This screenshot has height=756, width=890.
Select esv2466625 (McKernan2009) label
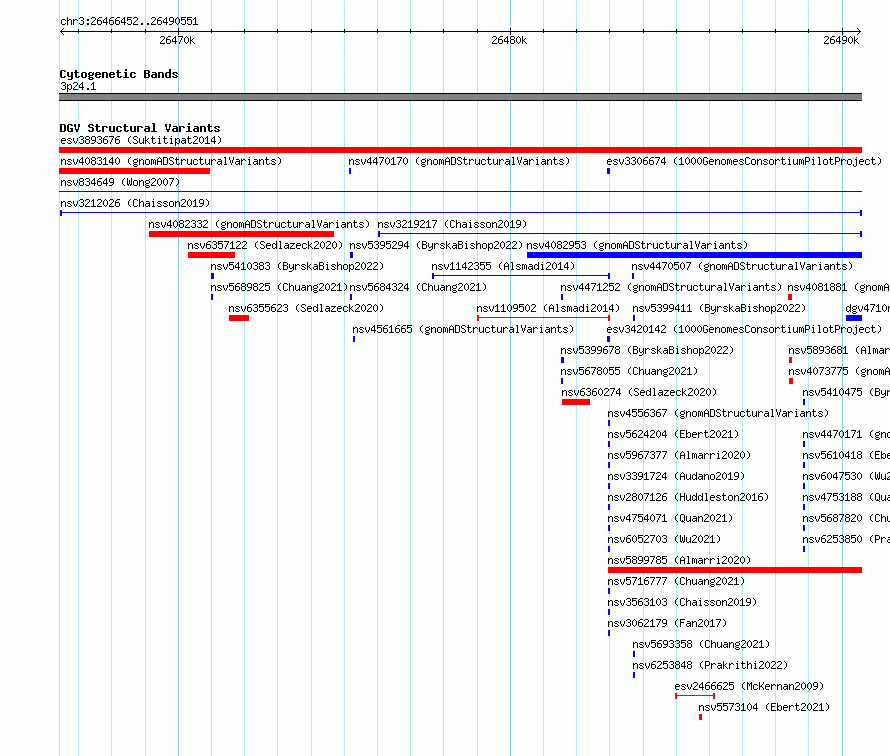point(749,686)
